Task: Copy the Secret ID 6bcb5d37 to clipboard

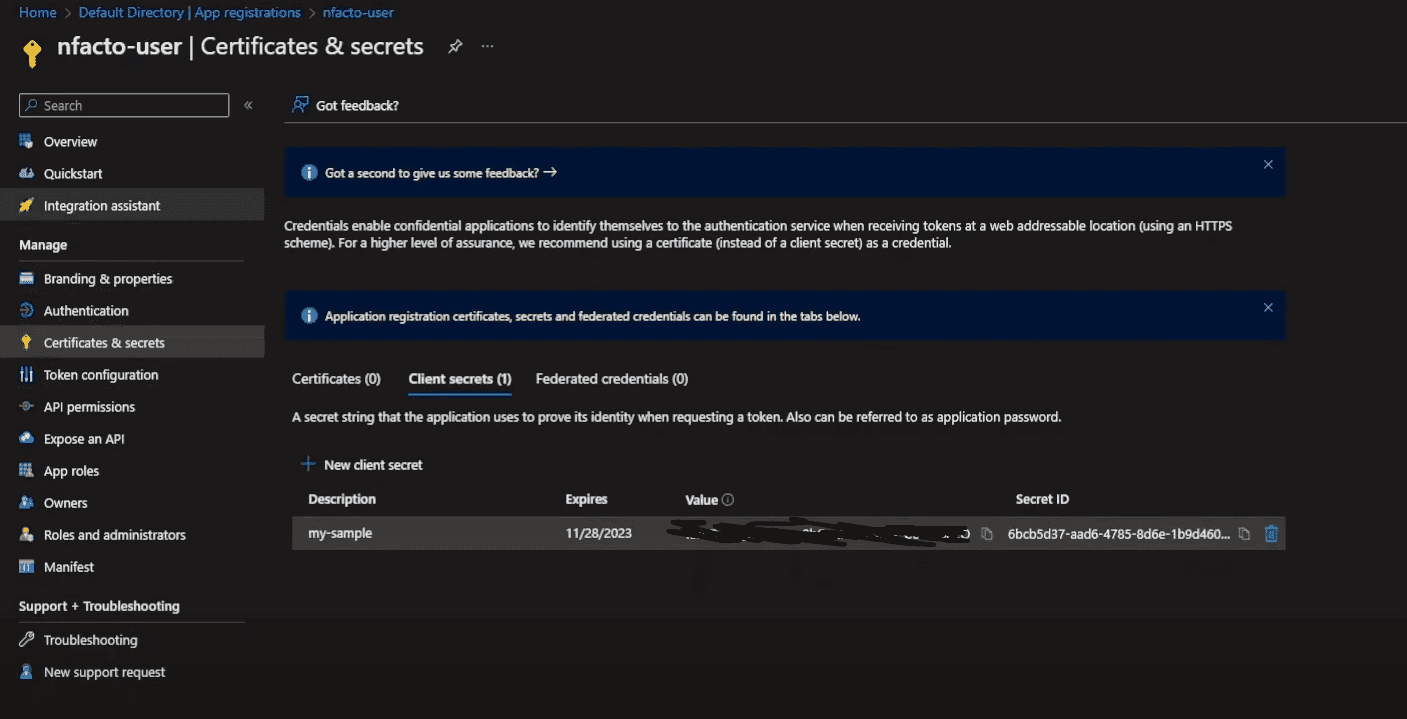Action: click(1245, 534)
